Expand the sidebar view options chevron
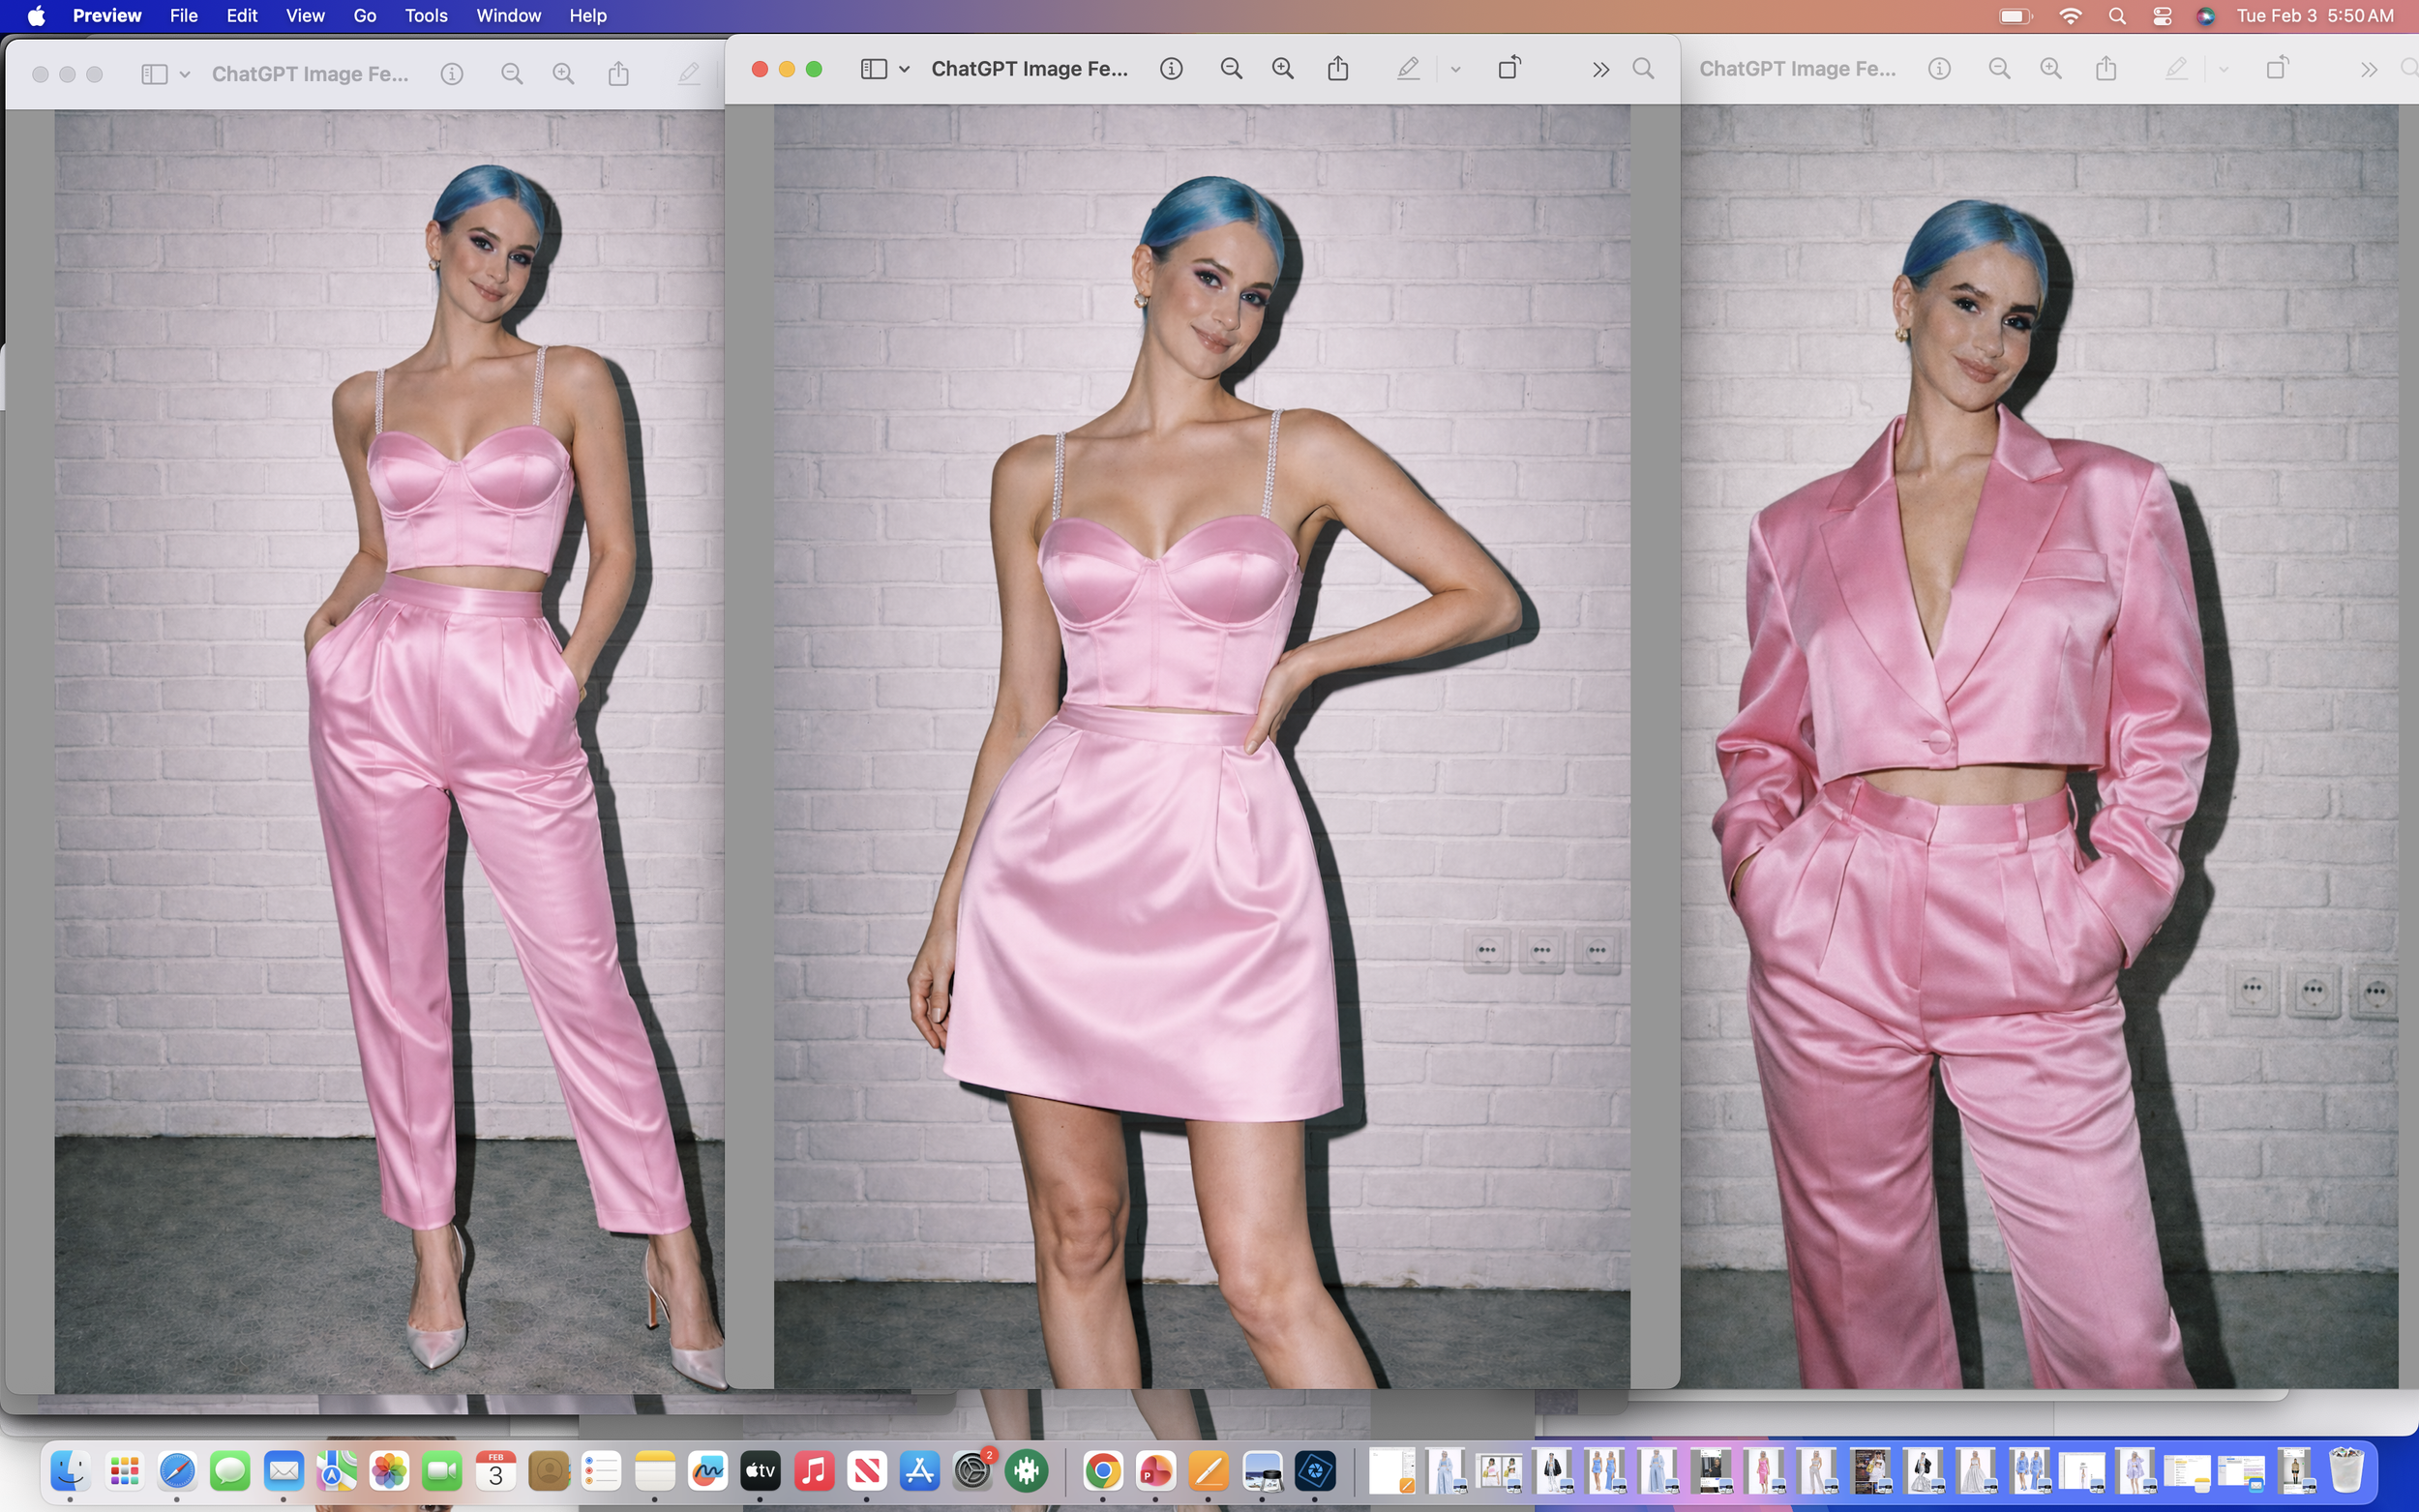2419x1512 pixels. tap(904, 69)
